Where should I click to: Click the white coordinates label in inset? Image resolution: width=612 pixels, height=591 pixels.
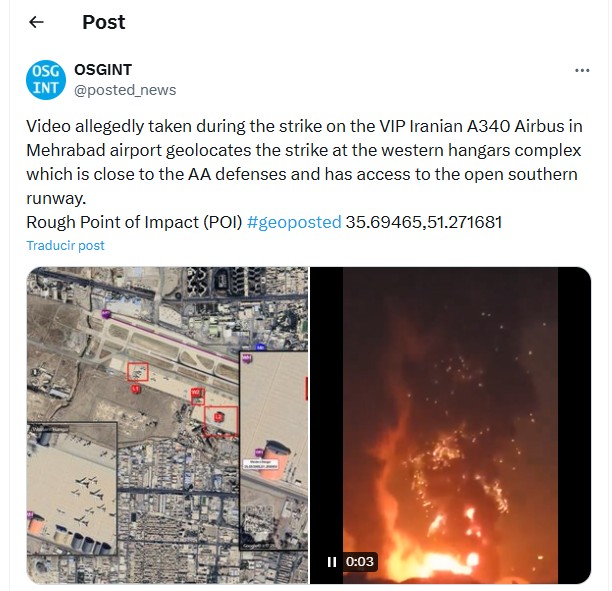pyautogui.click(x=261, y=464)
